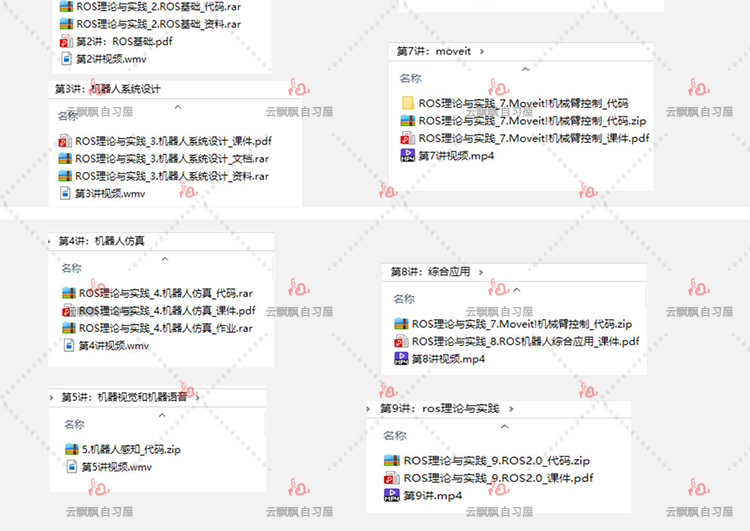Image resolution: width=750 pixels, height=531 pixels.
Task: Click the 名称 column header in 第5讲 folder
Action: [x=75, y=424]
